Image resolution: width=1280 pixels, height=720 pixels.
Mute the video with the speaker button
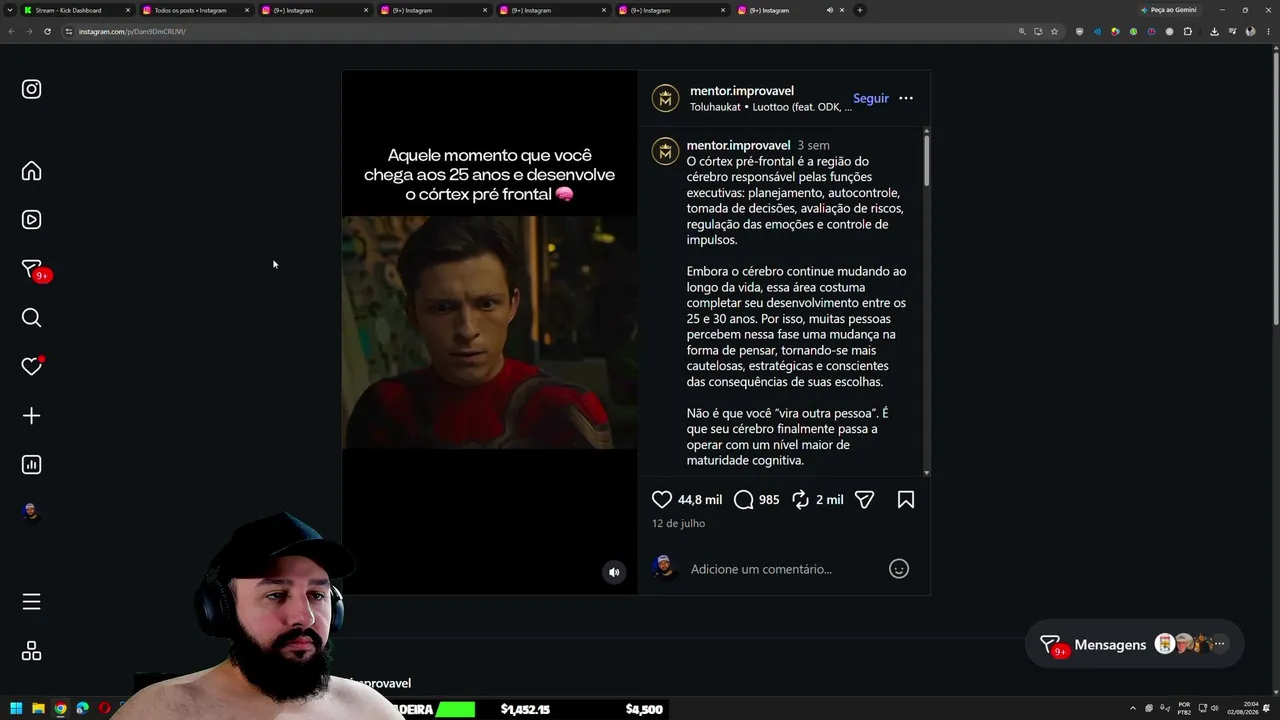pyautogui.click(x=614, y=572)
